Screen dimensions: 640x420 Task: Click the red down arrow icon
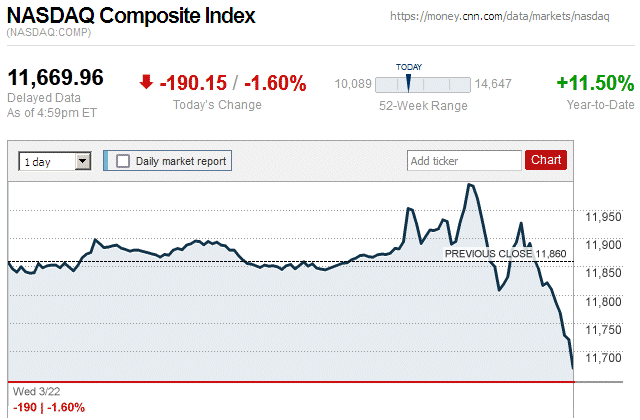click(146, 83)
